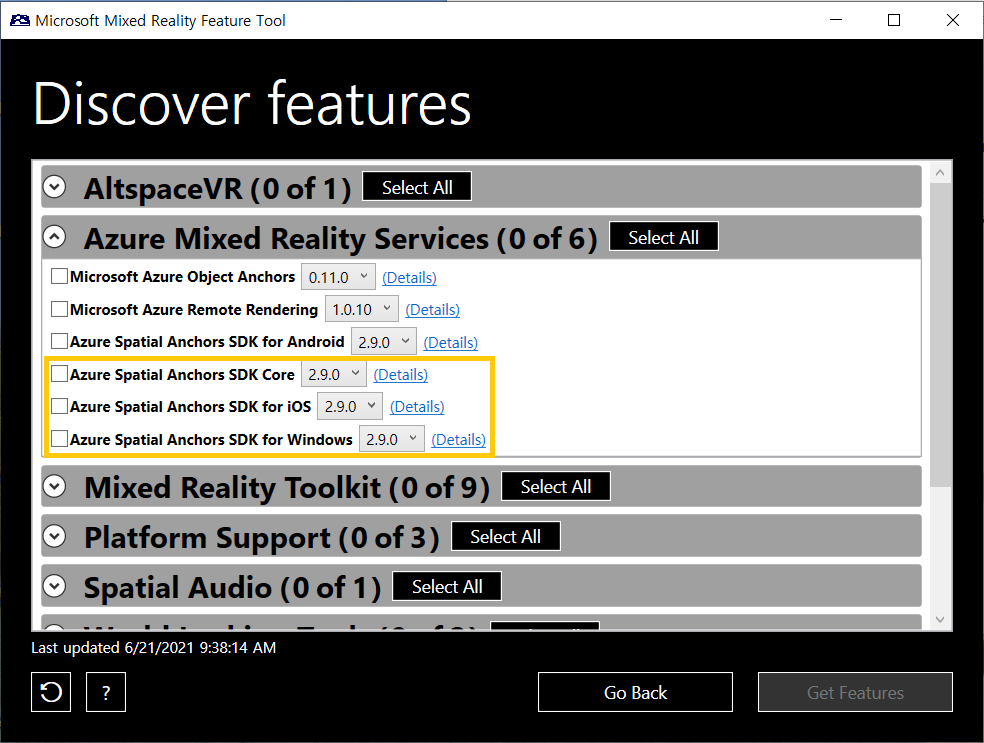Click the scrollbar down arrow

(940, 619)
